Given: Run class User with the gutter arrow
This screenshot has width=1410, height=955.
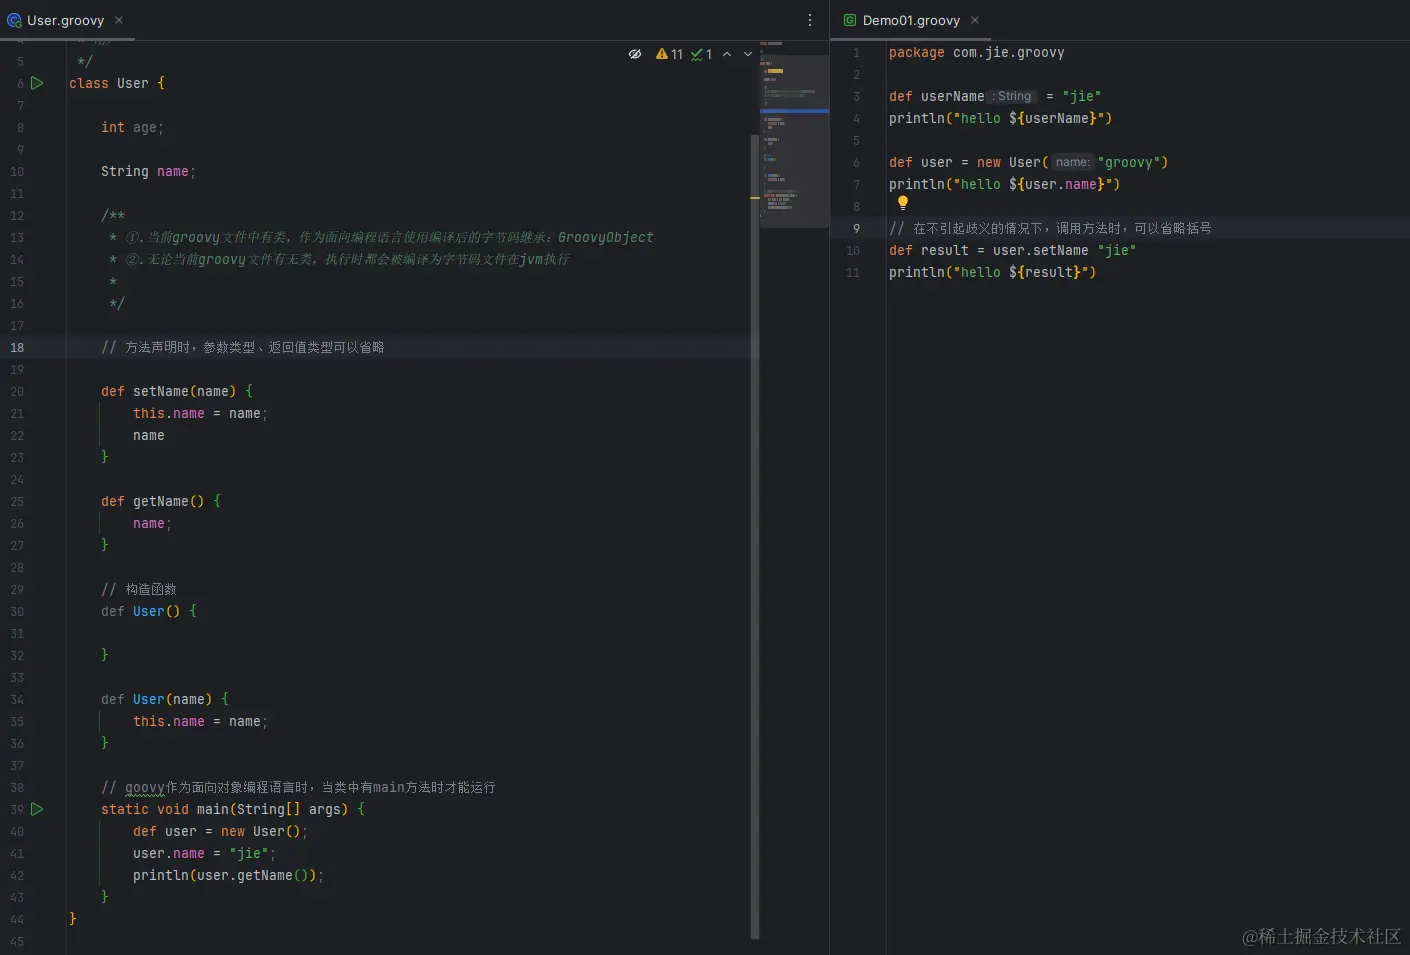Looking at the screenshot, I should tap(37, 83).
